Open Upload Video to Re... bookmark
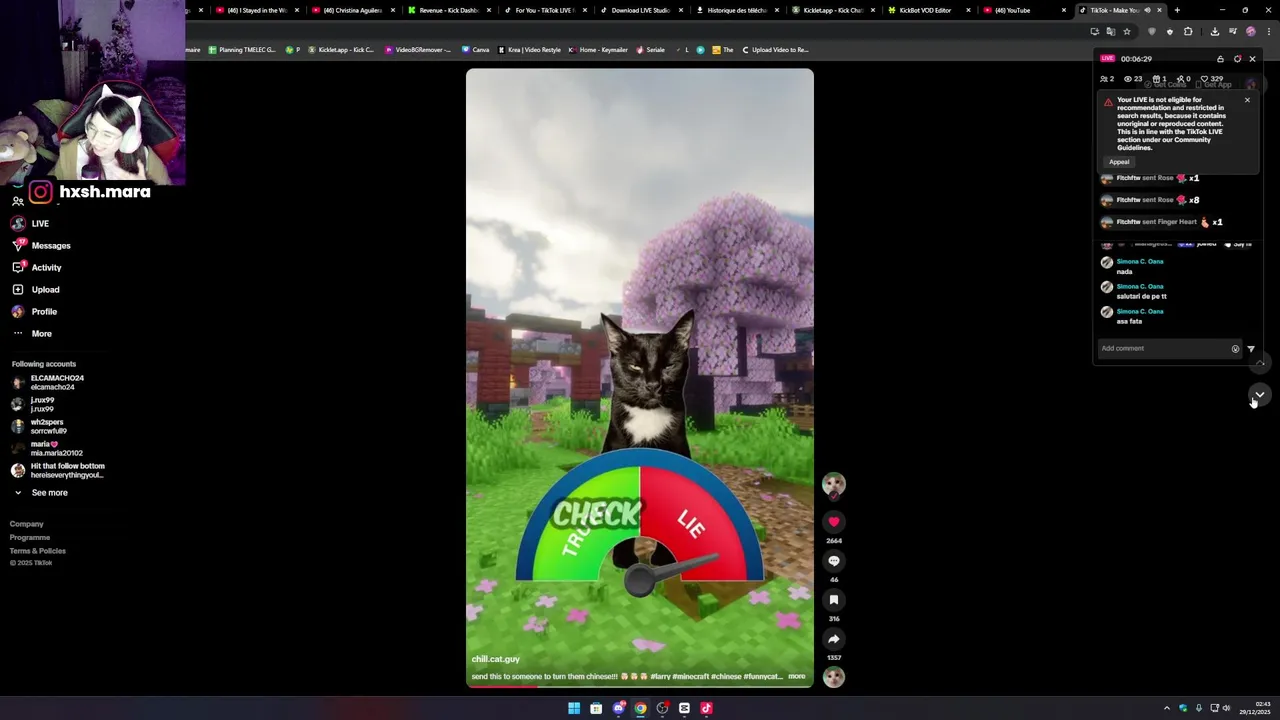 (775, 49)
